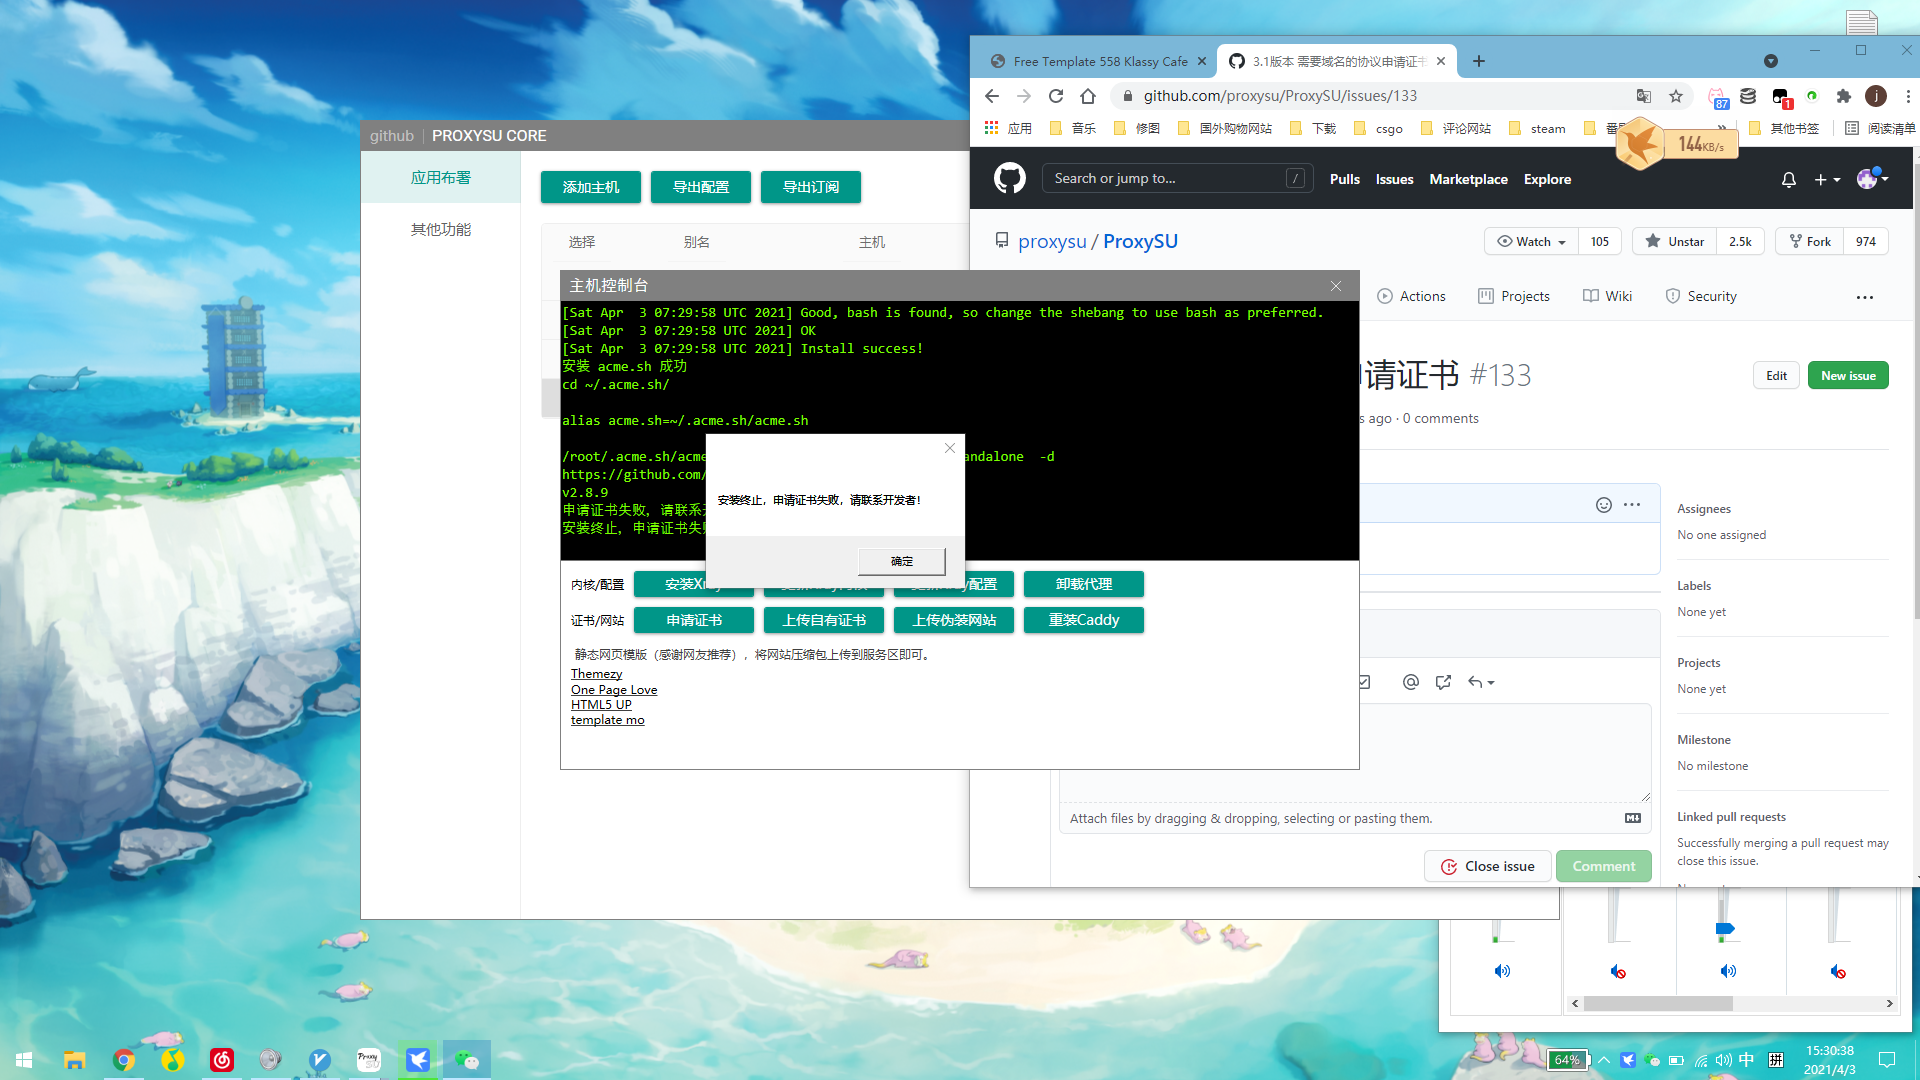1920x1080 pixels.
Task: Click the GitHub logo in header
Action: pos(1009,179)
